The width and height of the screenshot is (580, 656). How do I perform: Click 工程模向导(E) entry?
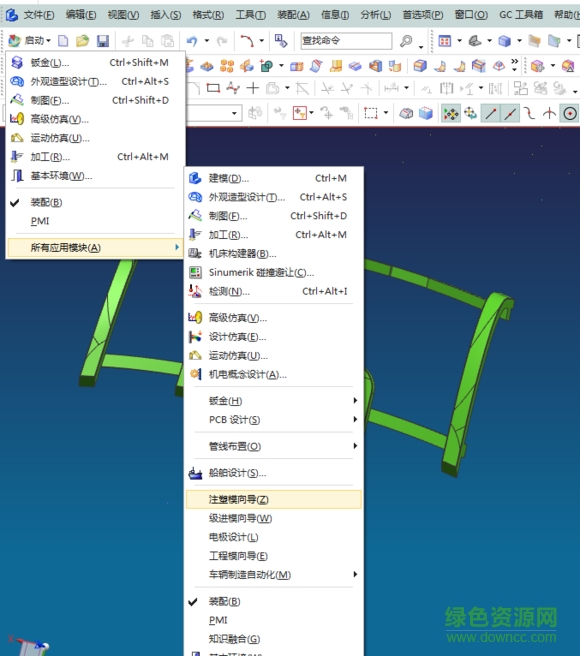click(x=274, y=556)
